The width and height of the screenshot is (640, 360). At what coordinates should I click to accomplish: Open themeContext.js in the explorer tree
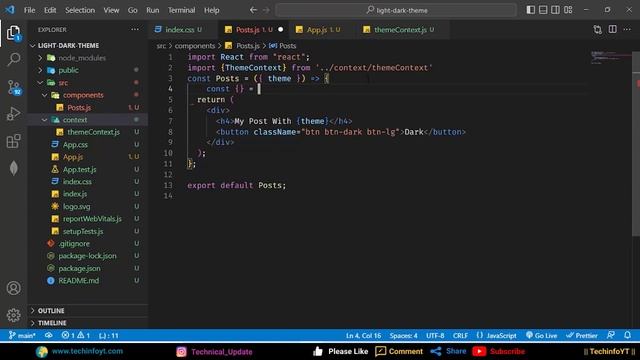coord(93,132)
